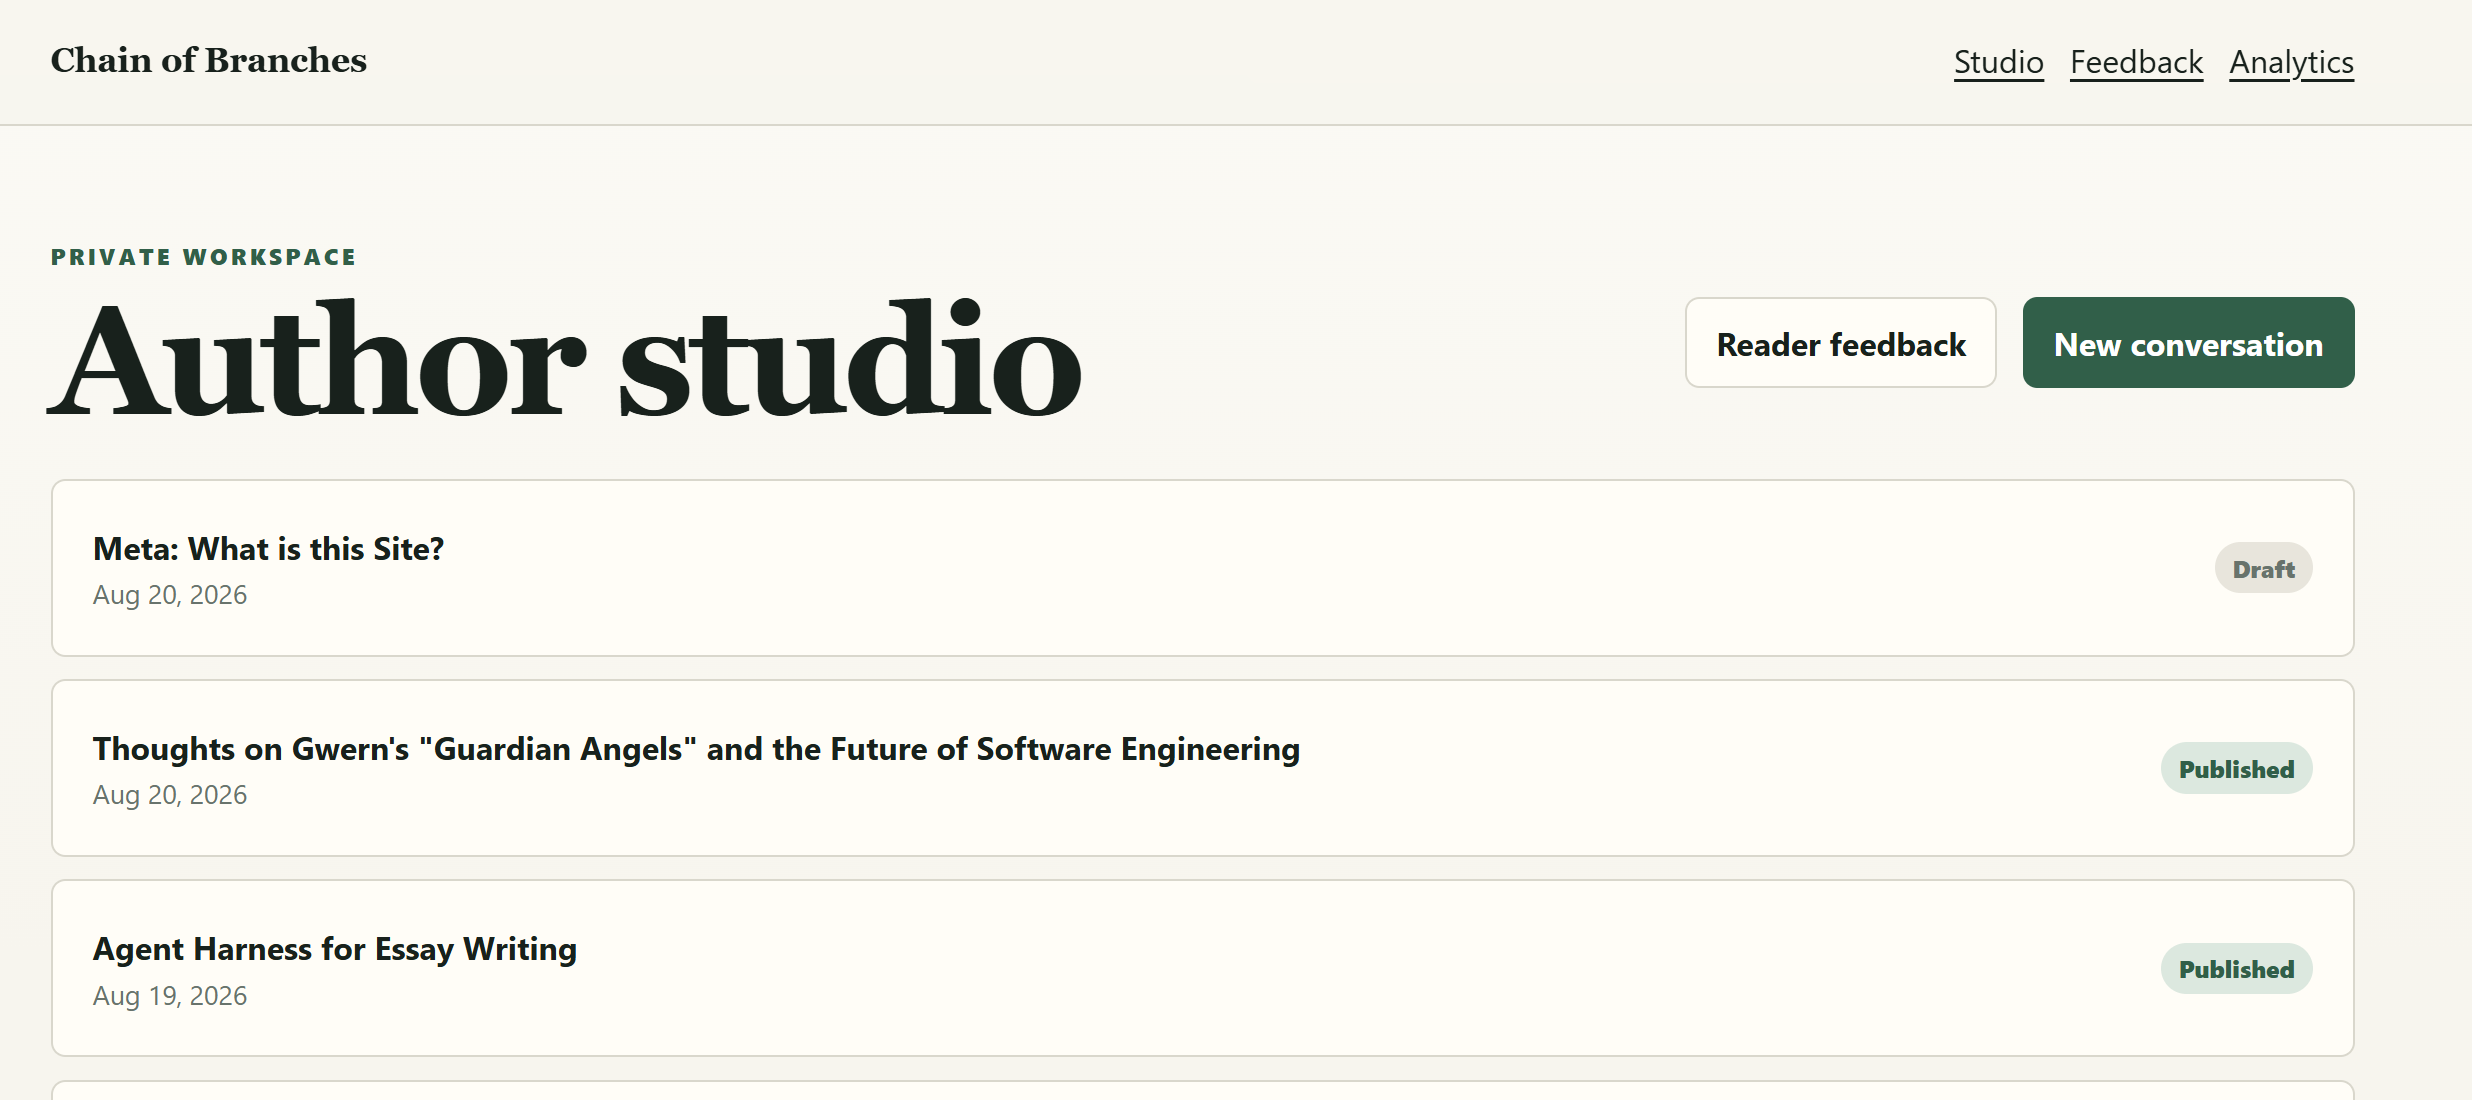Click the Private Workspace label
This screenshot has width=2472, height=1100.
coord(204,257)
